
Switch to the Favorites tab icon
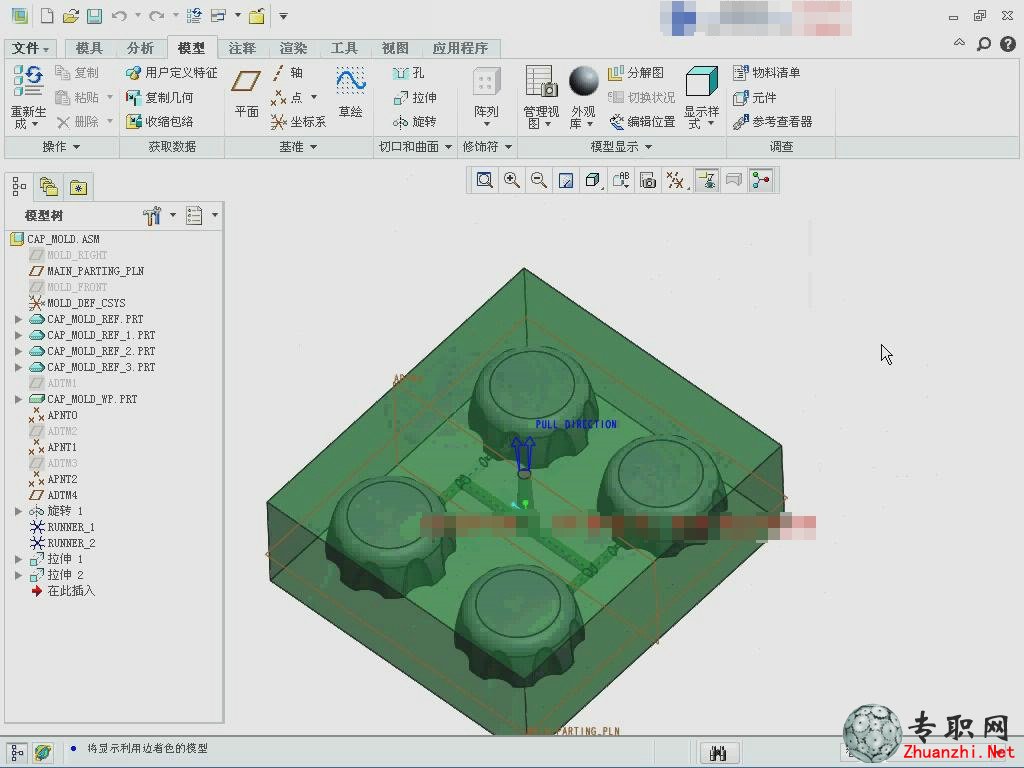click(78, 187)
